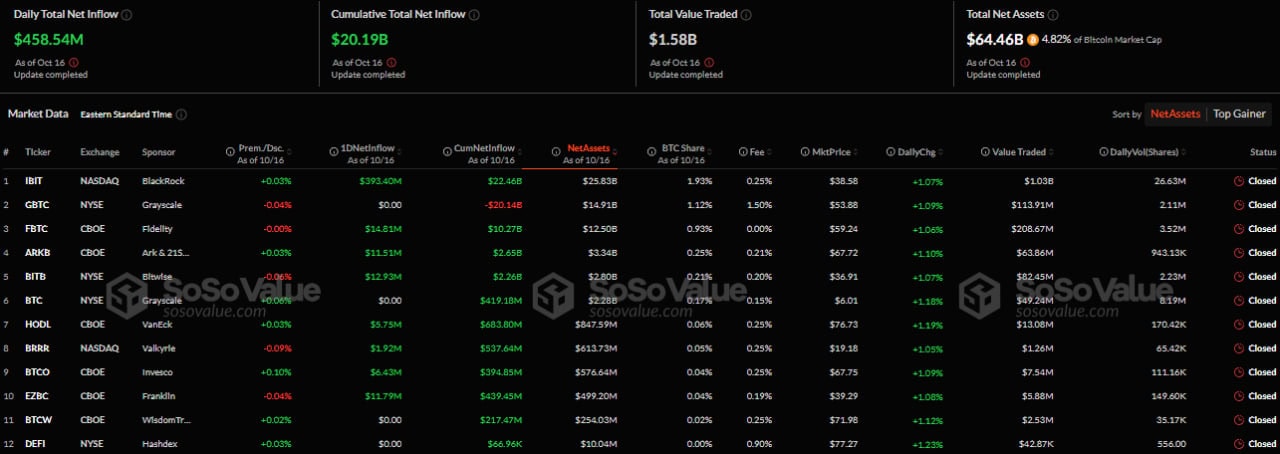1280x454 pixels.
Task: Open the clock icon in IBIT's Closed status
Action: 1239,182
